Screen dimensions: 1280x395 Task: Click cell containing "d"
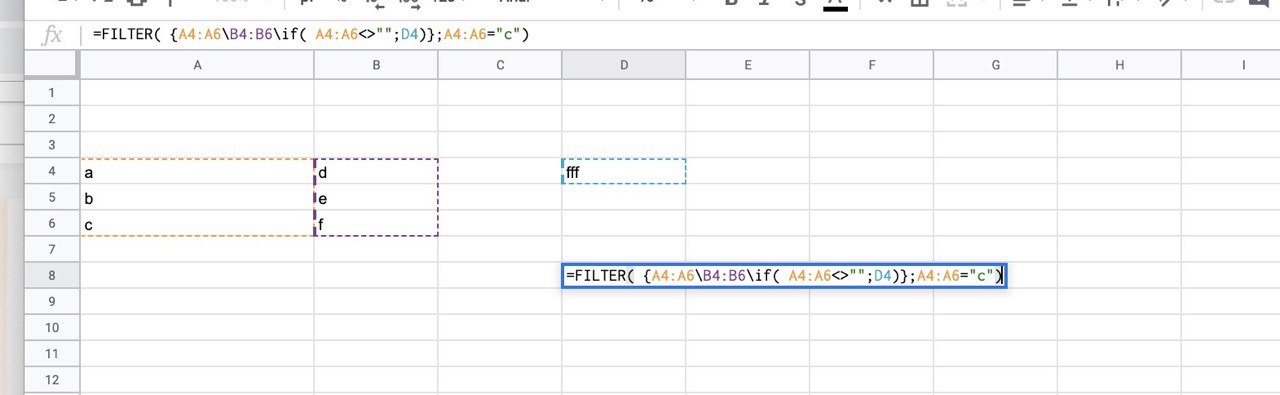click(x=376, y=172)
